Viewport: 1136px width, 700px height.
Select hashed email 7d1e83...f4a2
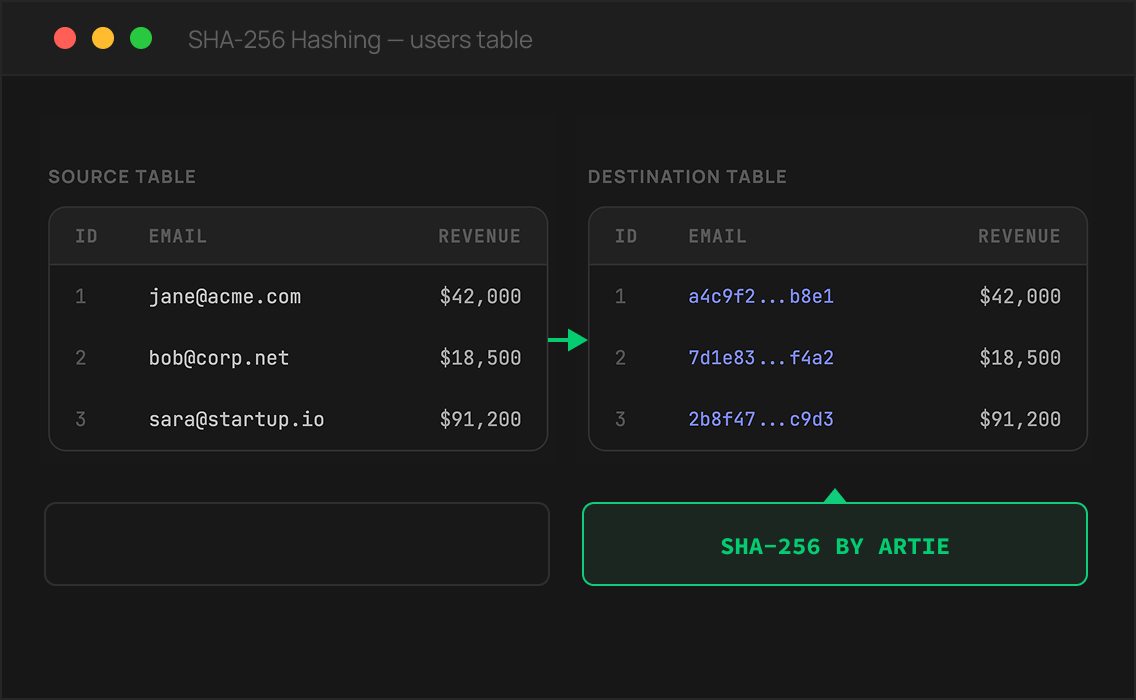click(x=761, y=358)
